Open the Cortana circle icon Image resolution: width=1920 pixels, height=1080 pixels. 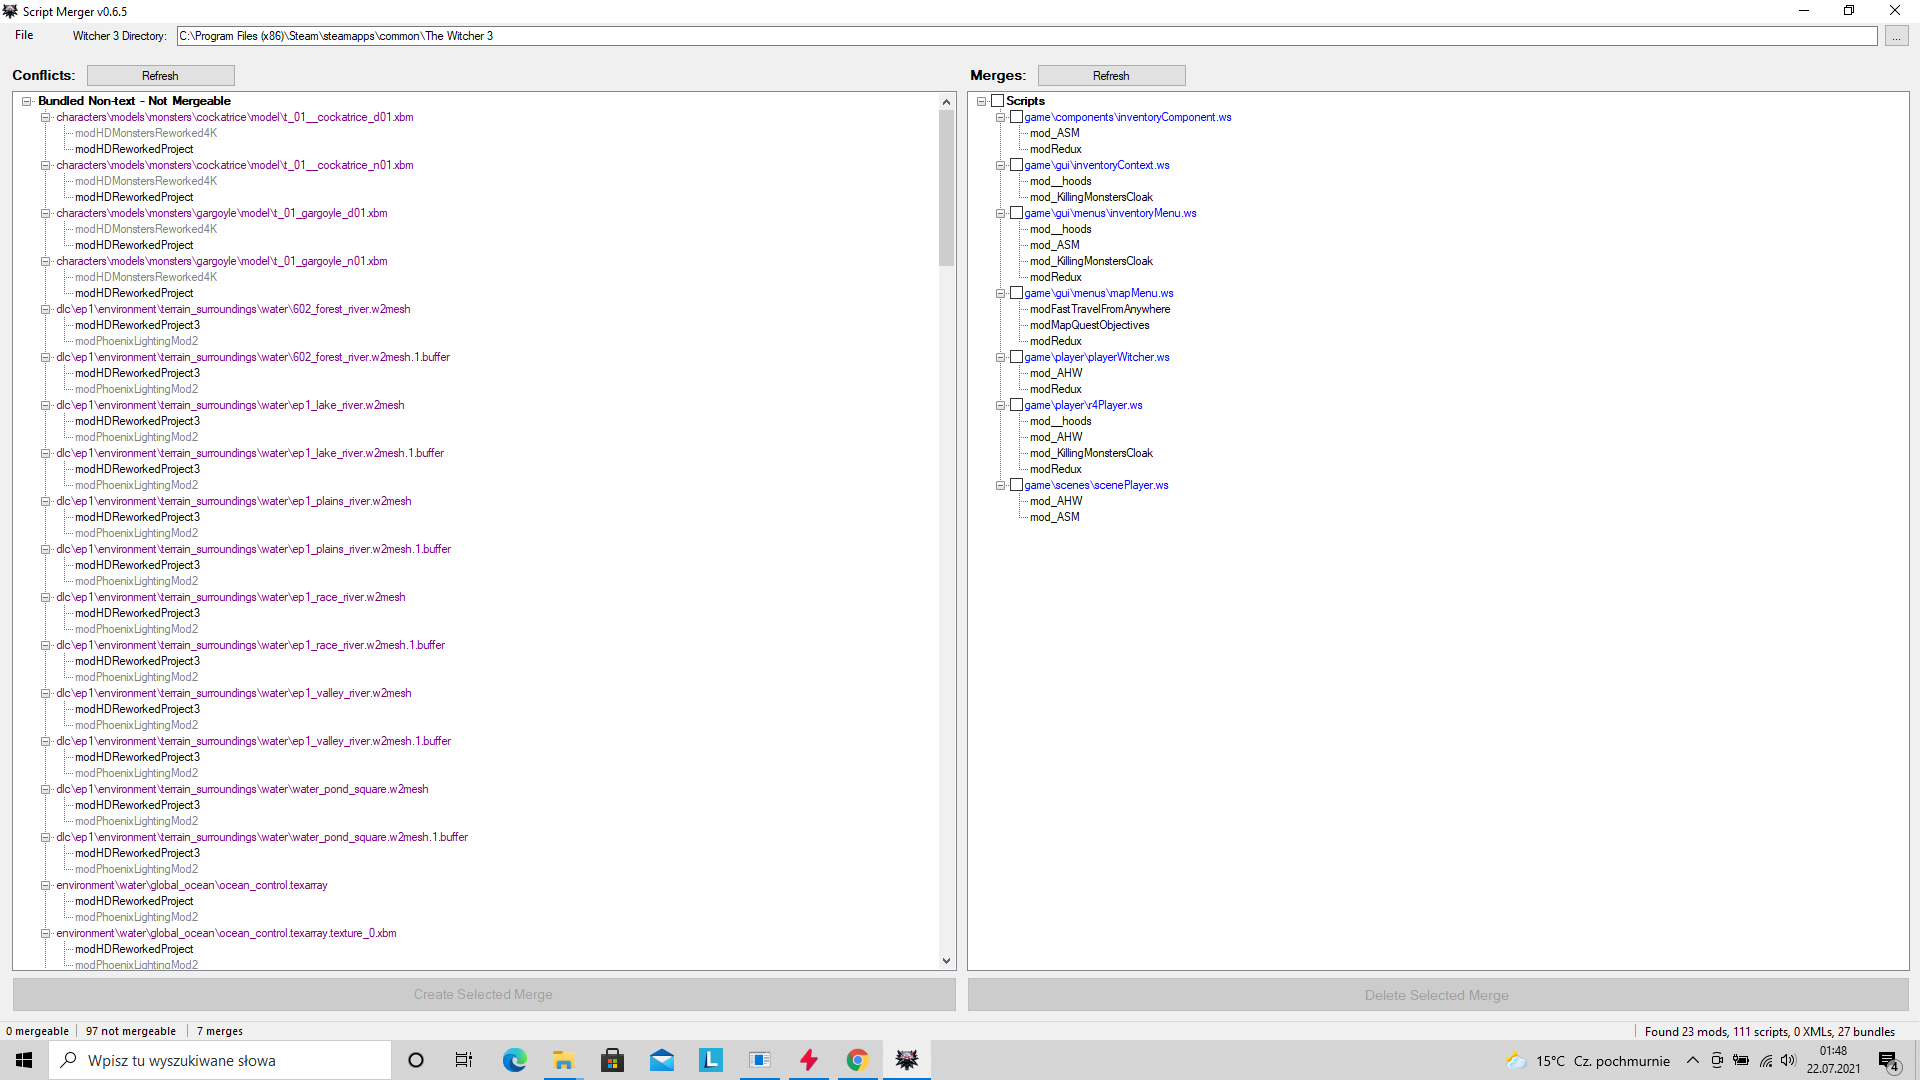[x=416, y=1060]
